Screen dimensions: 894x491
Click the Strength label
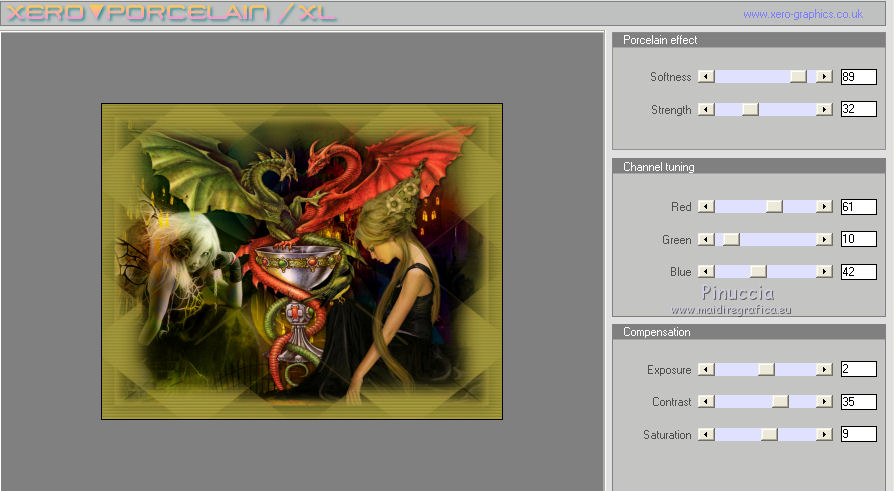671,109
